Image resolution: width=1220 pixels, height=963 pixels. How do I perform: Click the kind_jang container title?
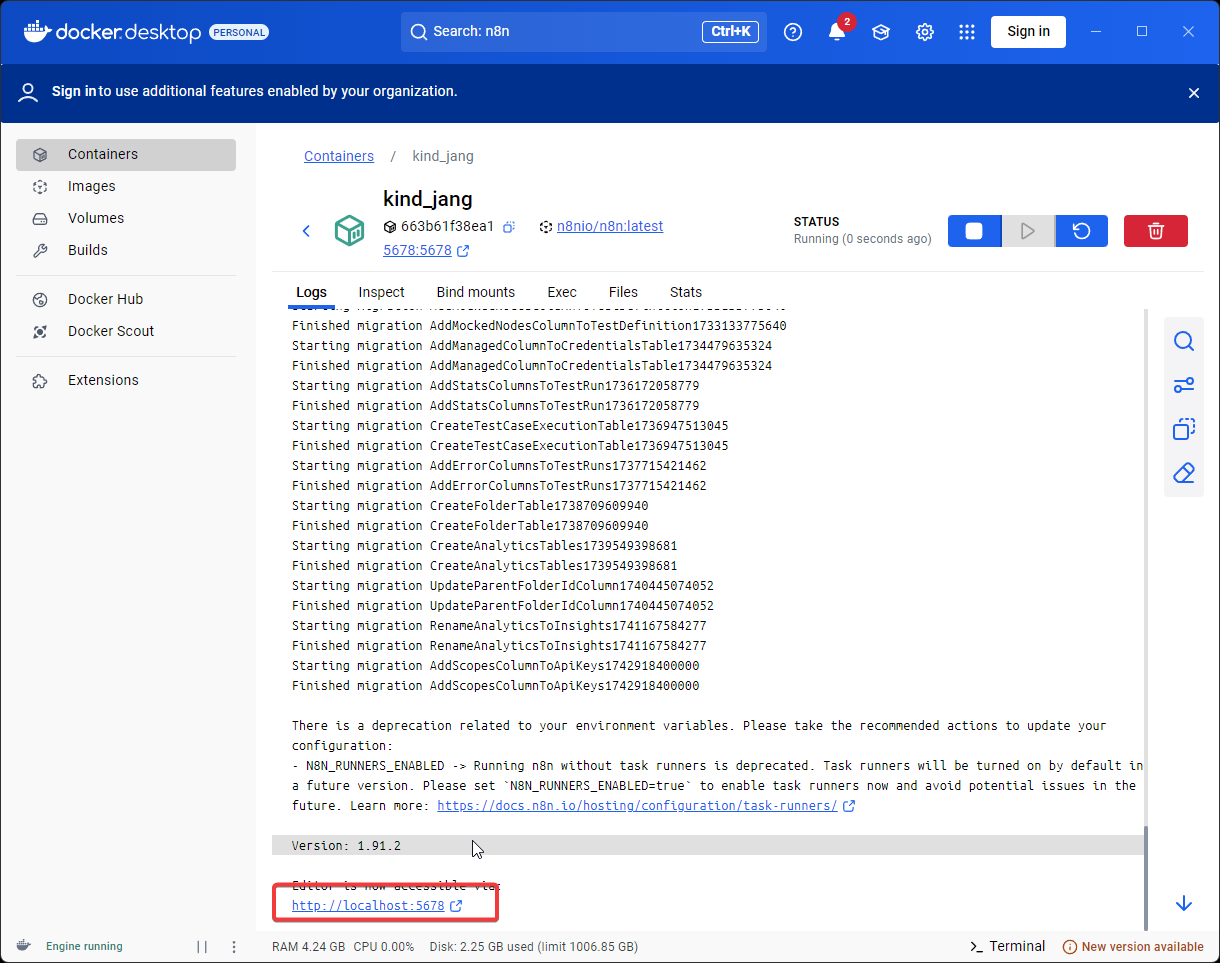click(x=428, y=199)
